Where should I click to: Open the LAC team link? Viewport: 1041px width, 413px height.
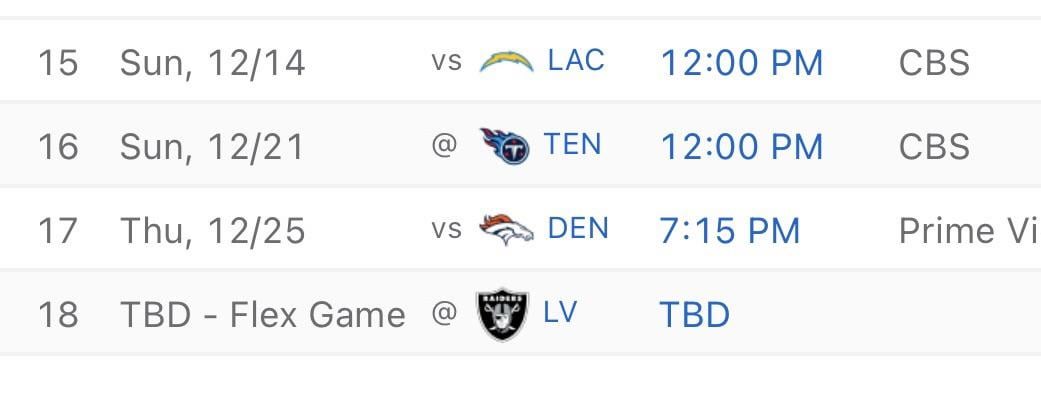[x=576, y=61]
